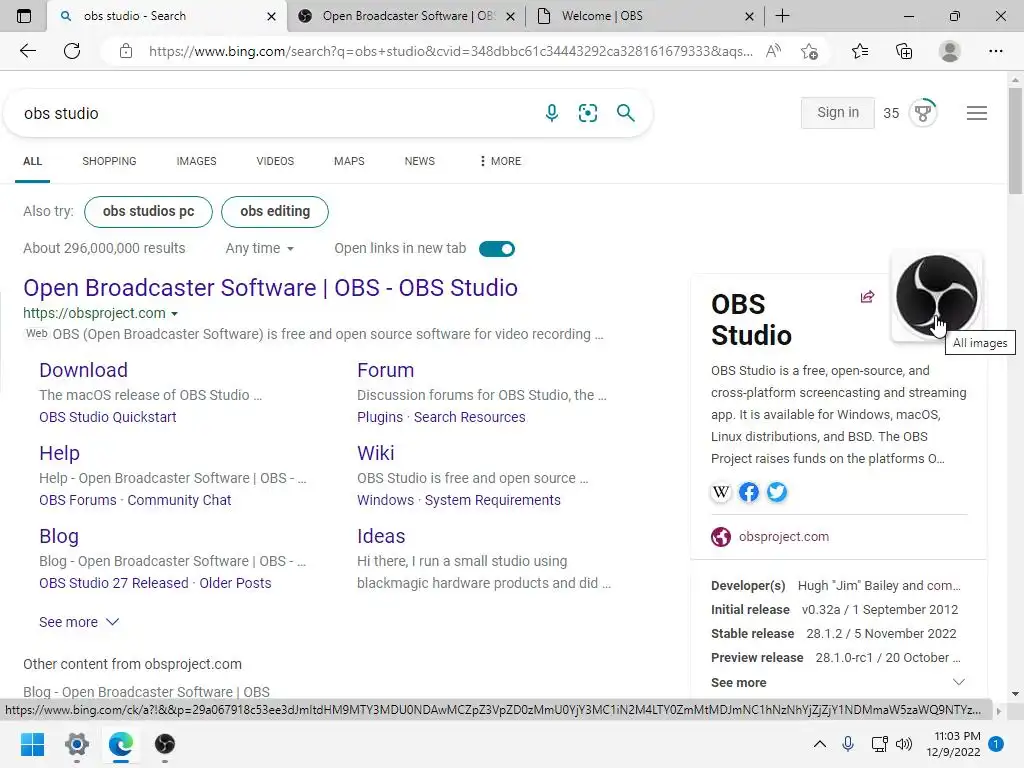
Task: Toggle Open links in new tab switch
Action: [497, 249]
